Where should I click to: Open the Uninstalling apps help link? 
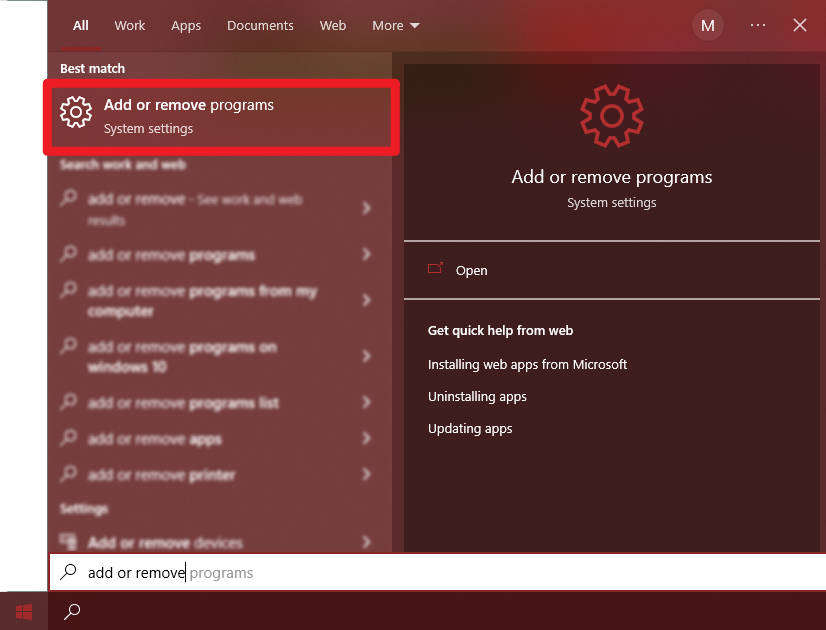pyautogui.click(x=477, y=396)
